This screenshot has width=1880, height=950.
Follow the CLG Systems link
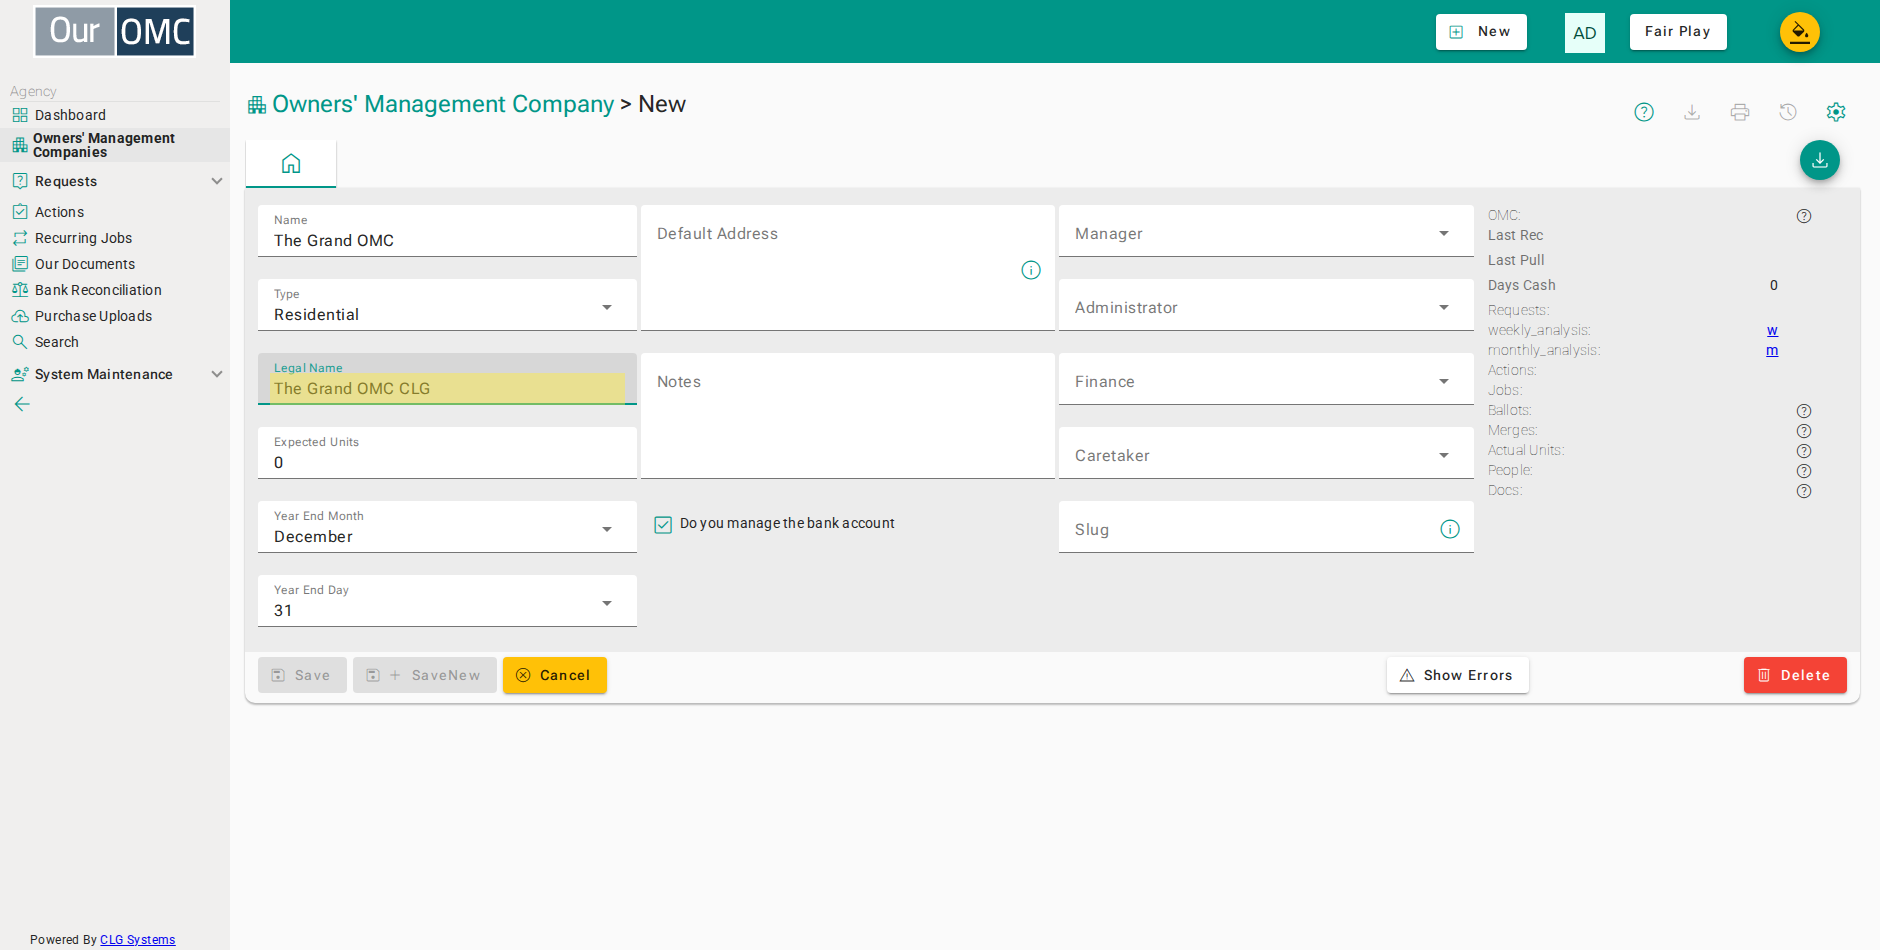pos(138,940)
